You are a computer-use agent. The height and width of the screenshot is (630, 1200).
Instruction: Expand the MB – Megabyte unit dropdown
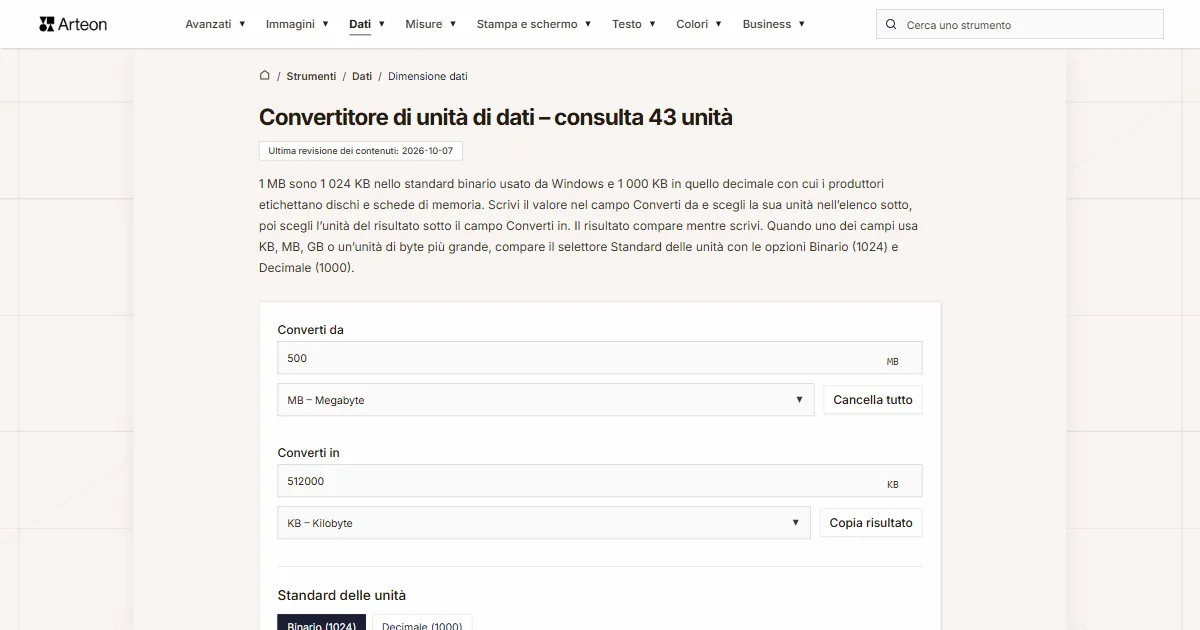[546, 400]
